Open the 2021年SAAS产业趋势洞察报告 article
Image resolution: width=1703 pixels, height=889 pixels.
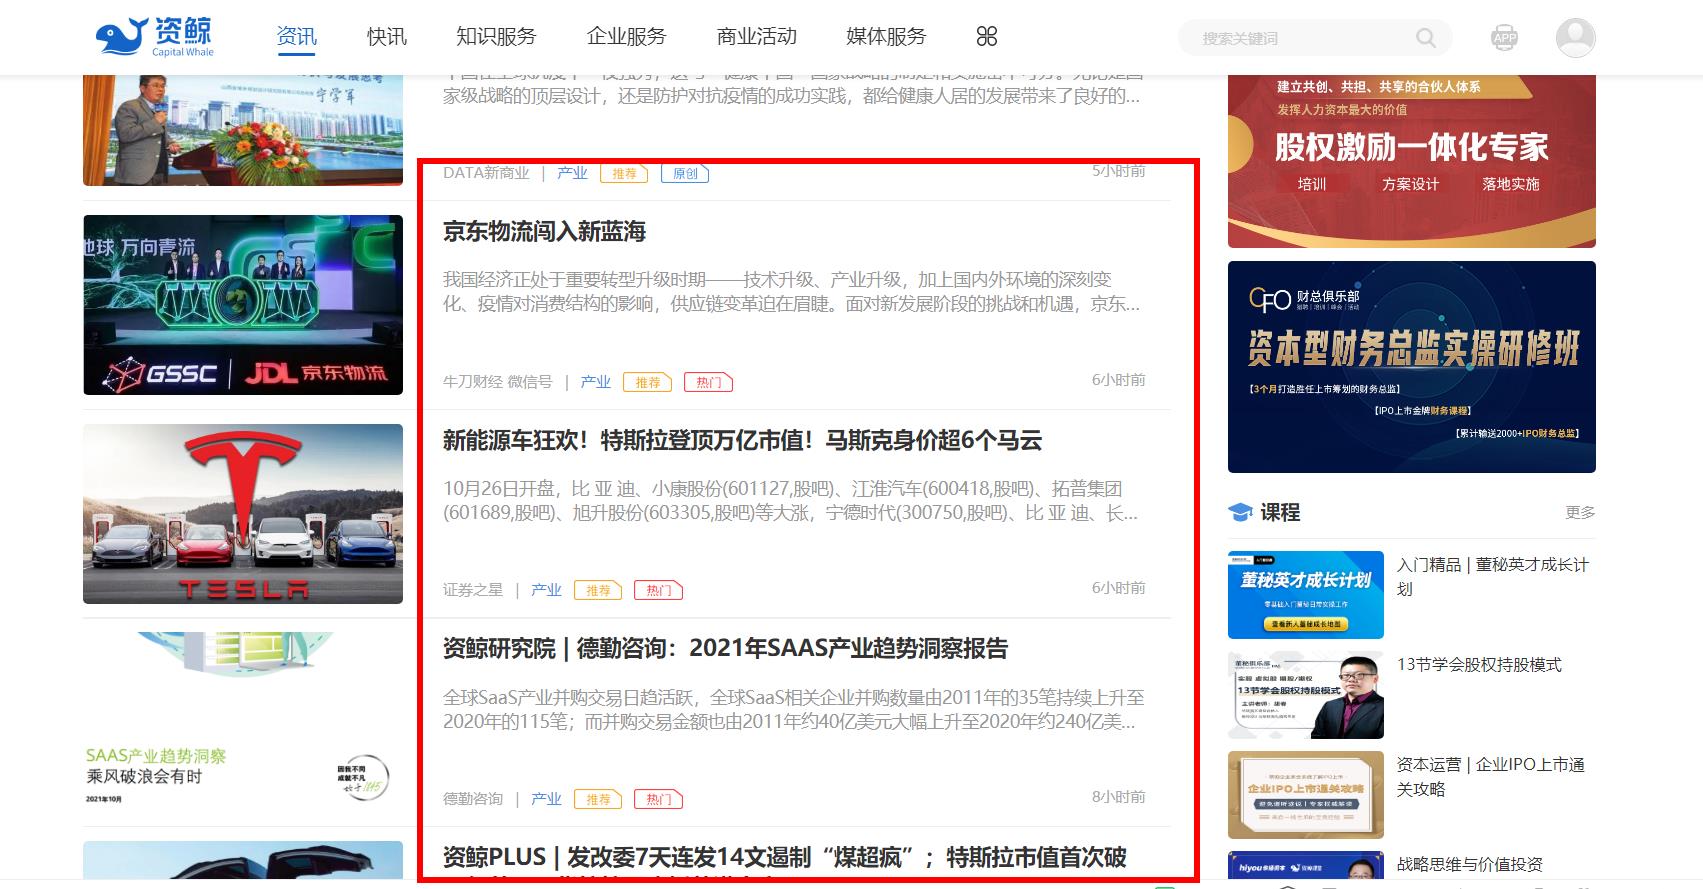coord(725,649)
